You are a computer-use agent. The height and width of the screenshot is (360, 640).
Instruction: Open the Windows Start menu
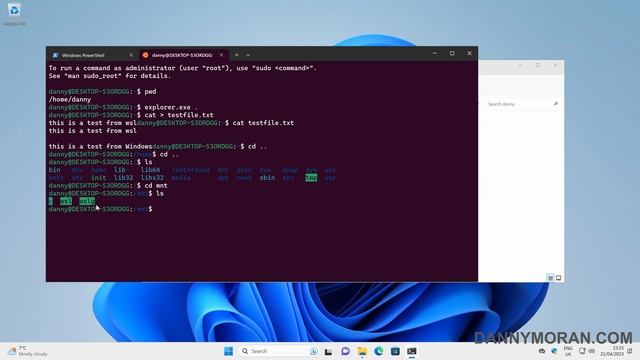(229, 351)
